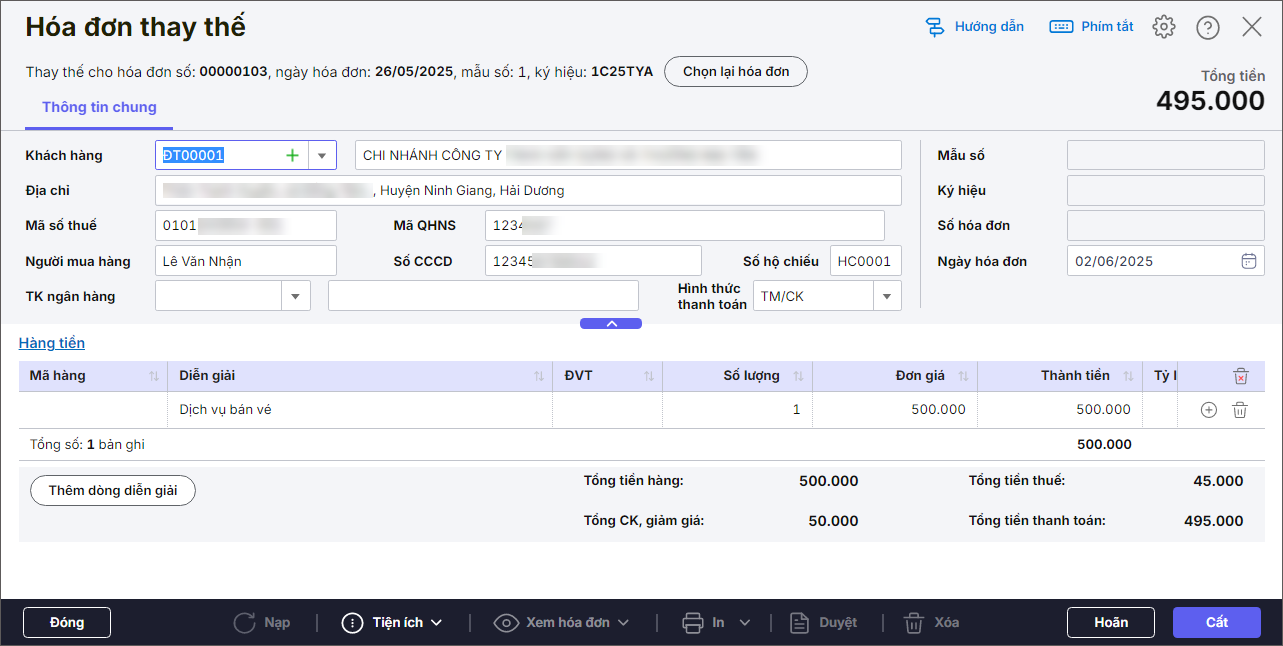Expand the TK ngân hàng dropdown
1283x646 pixels.
pyautogui.click(x=296, y=296)
